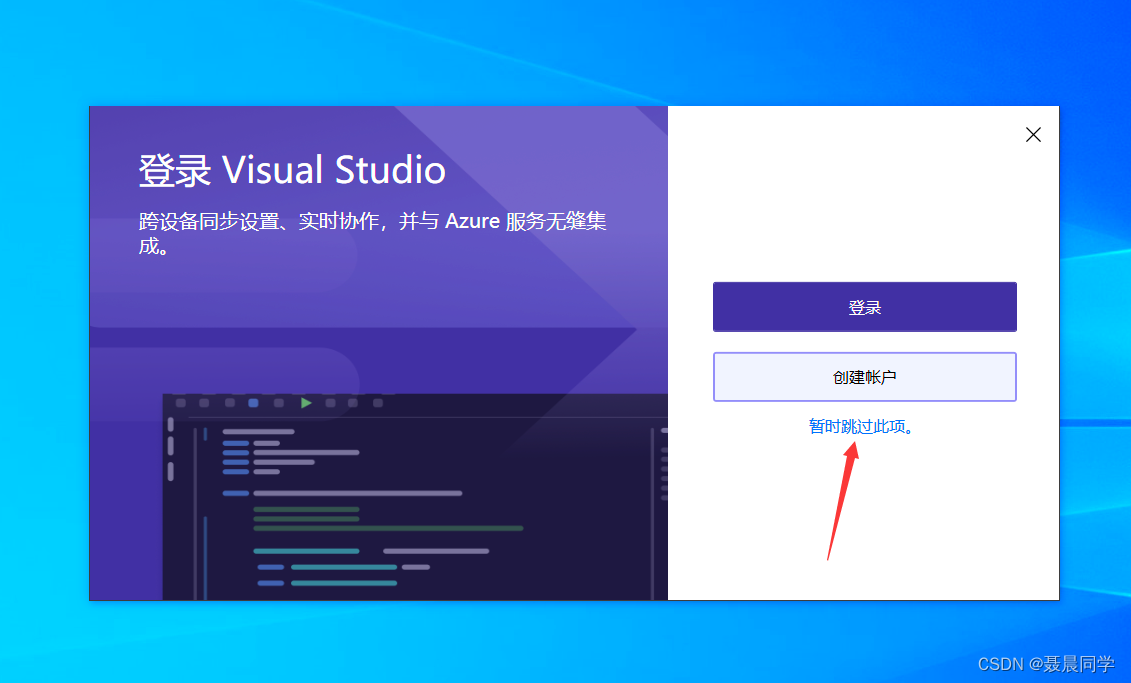Click the green Run play icon in editor preview

305,402
